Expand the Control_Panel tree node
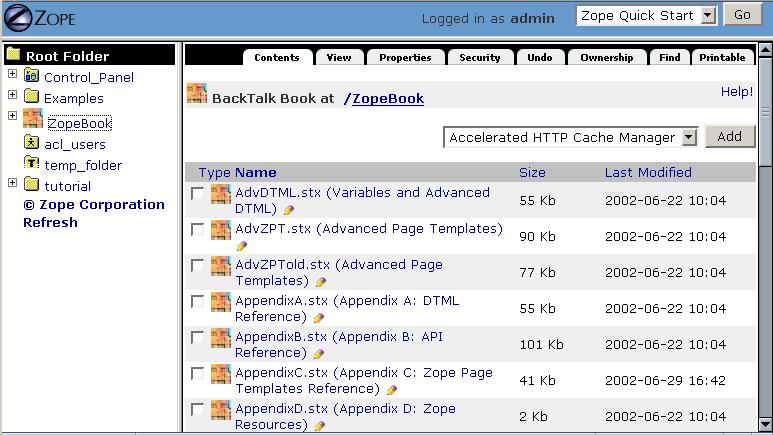Screen dimensions: 773x435 click(x=12, y=73)
